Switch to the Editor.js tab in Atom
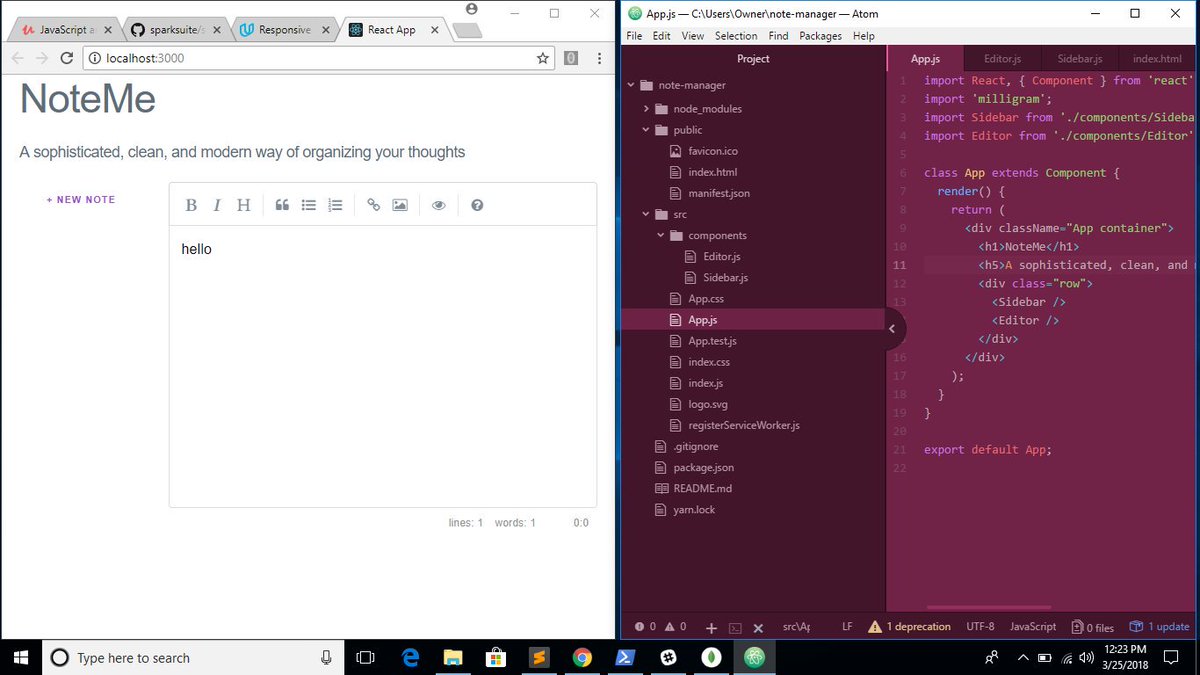Viewport: 1200px width, 675px height. (x=1002, y=59)
